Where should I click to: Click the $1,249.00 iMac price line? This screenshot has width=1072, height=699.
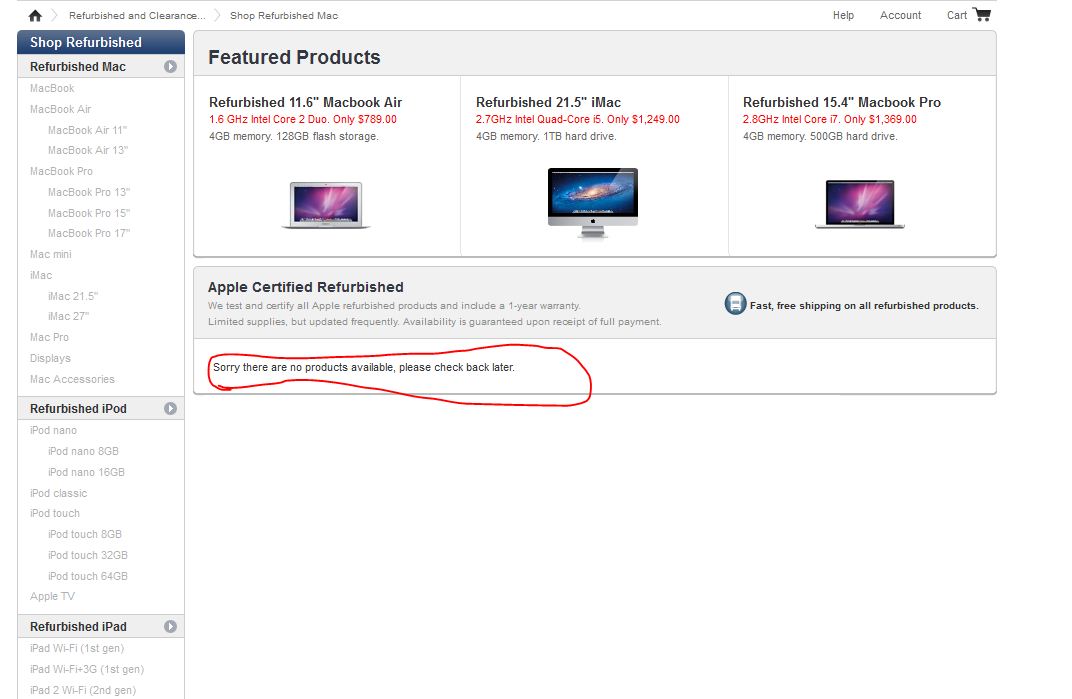tap(578, 119)
